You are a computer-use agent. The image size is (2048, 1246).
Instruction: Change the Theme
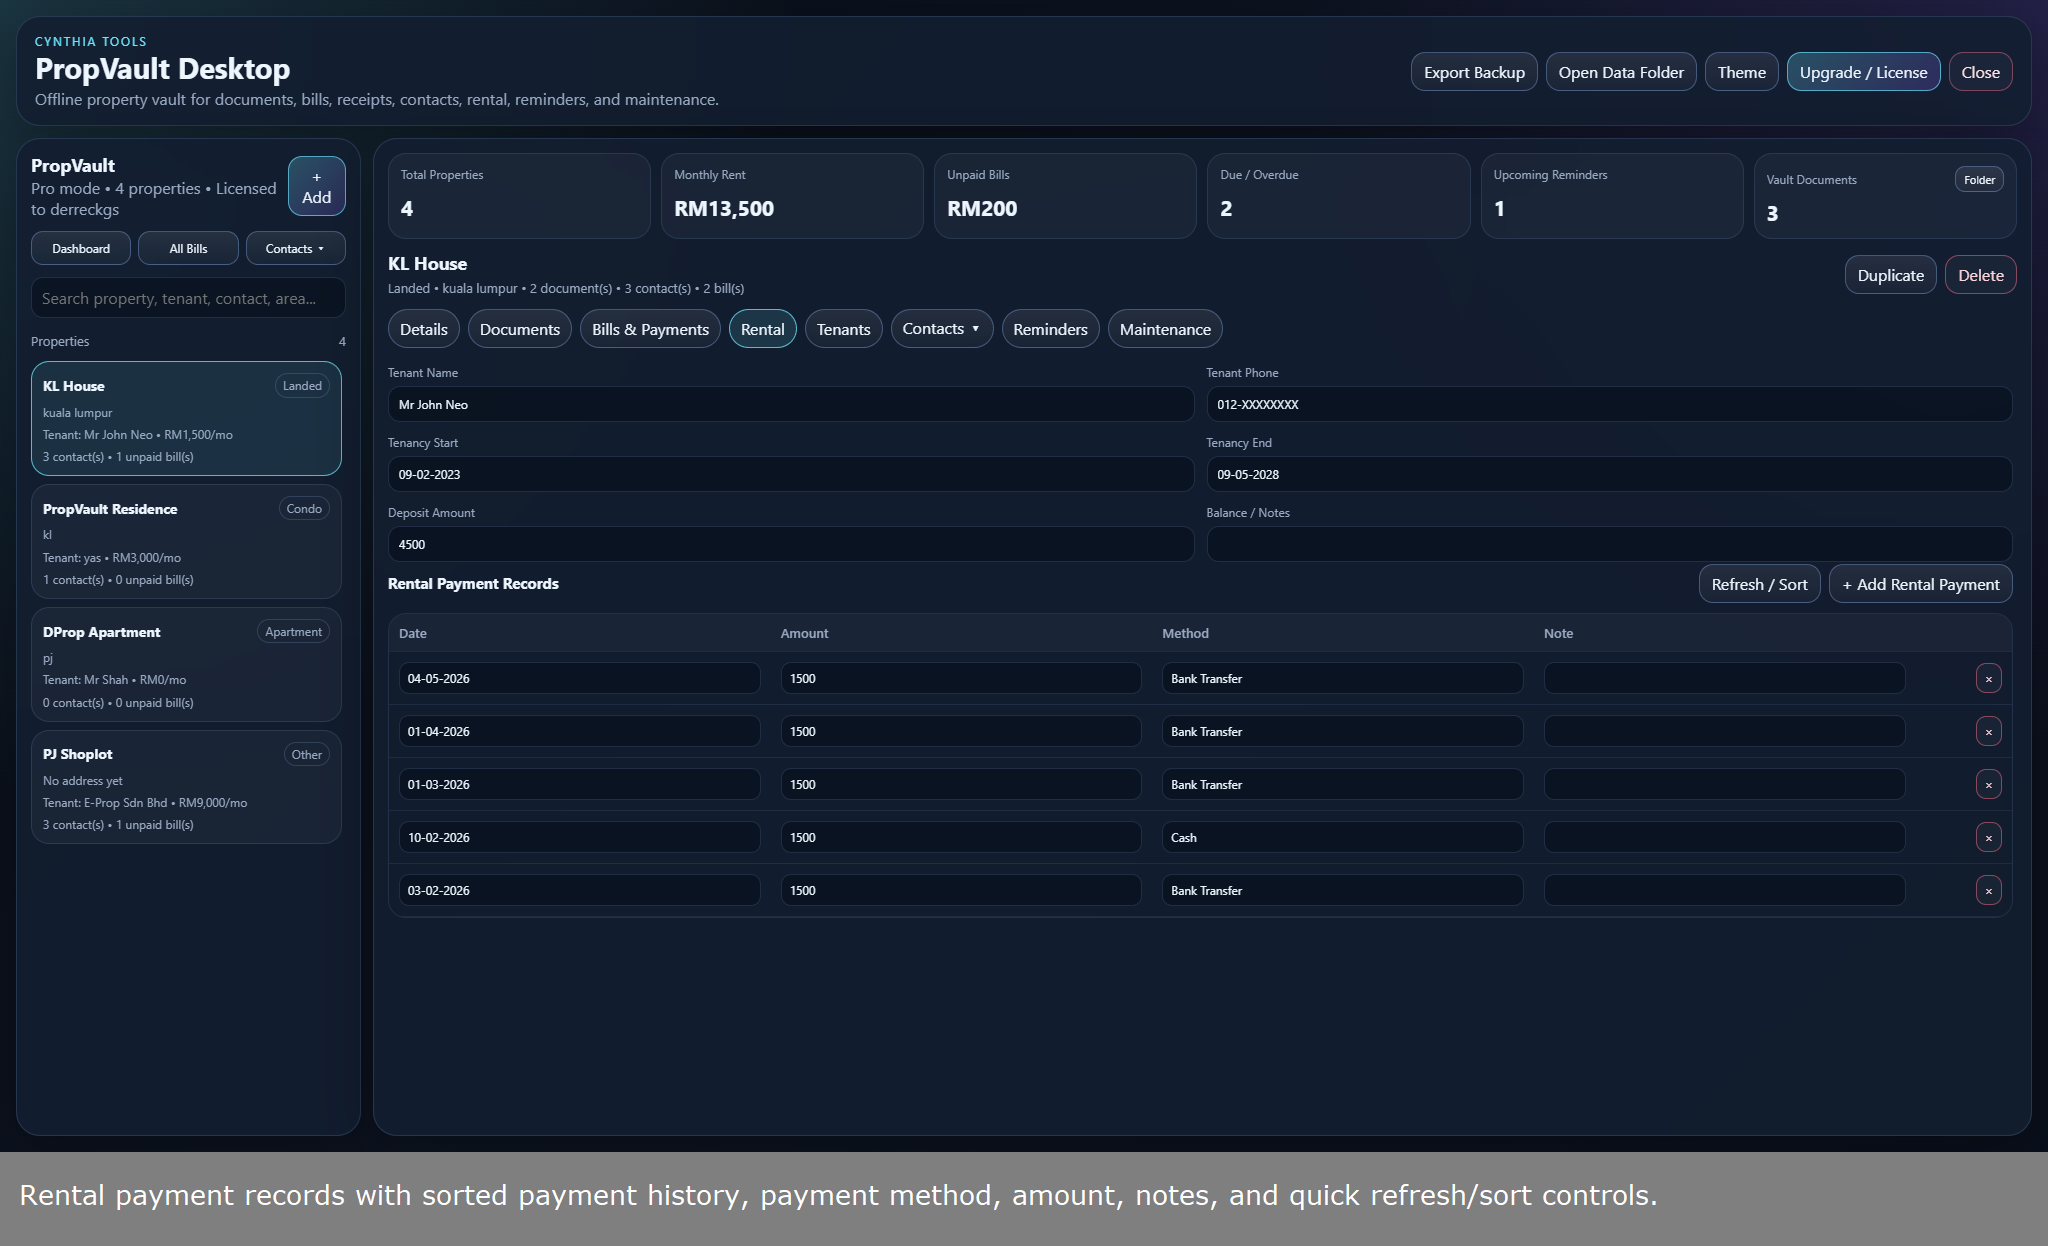pyautogui.click(x=1741, y=72)
